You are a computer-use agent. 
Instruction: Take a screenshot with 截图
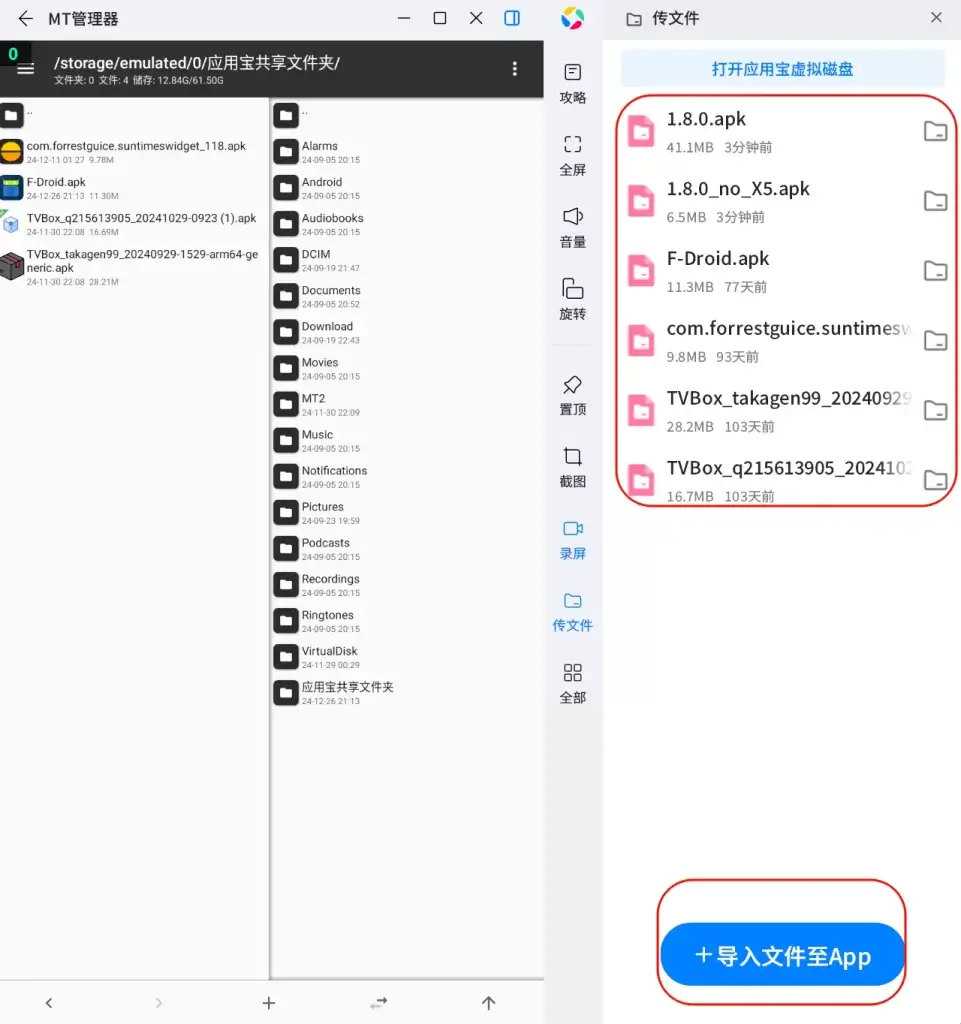(x=573, y=468)
